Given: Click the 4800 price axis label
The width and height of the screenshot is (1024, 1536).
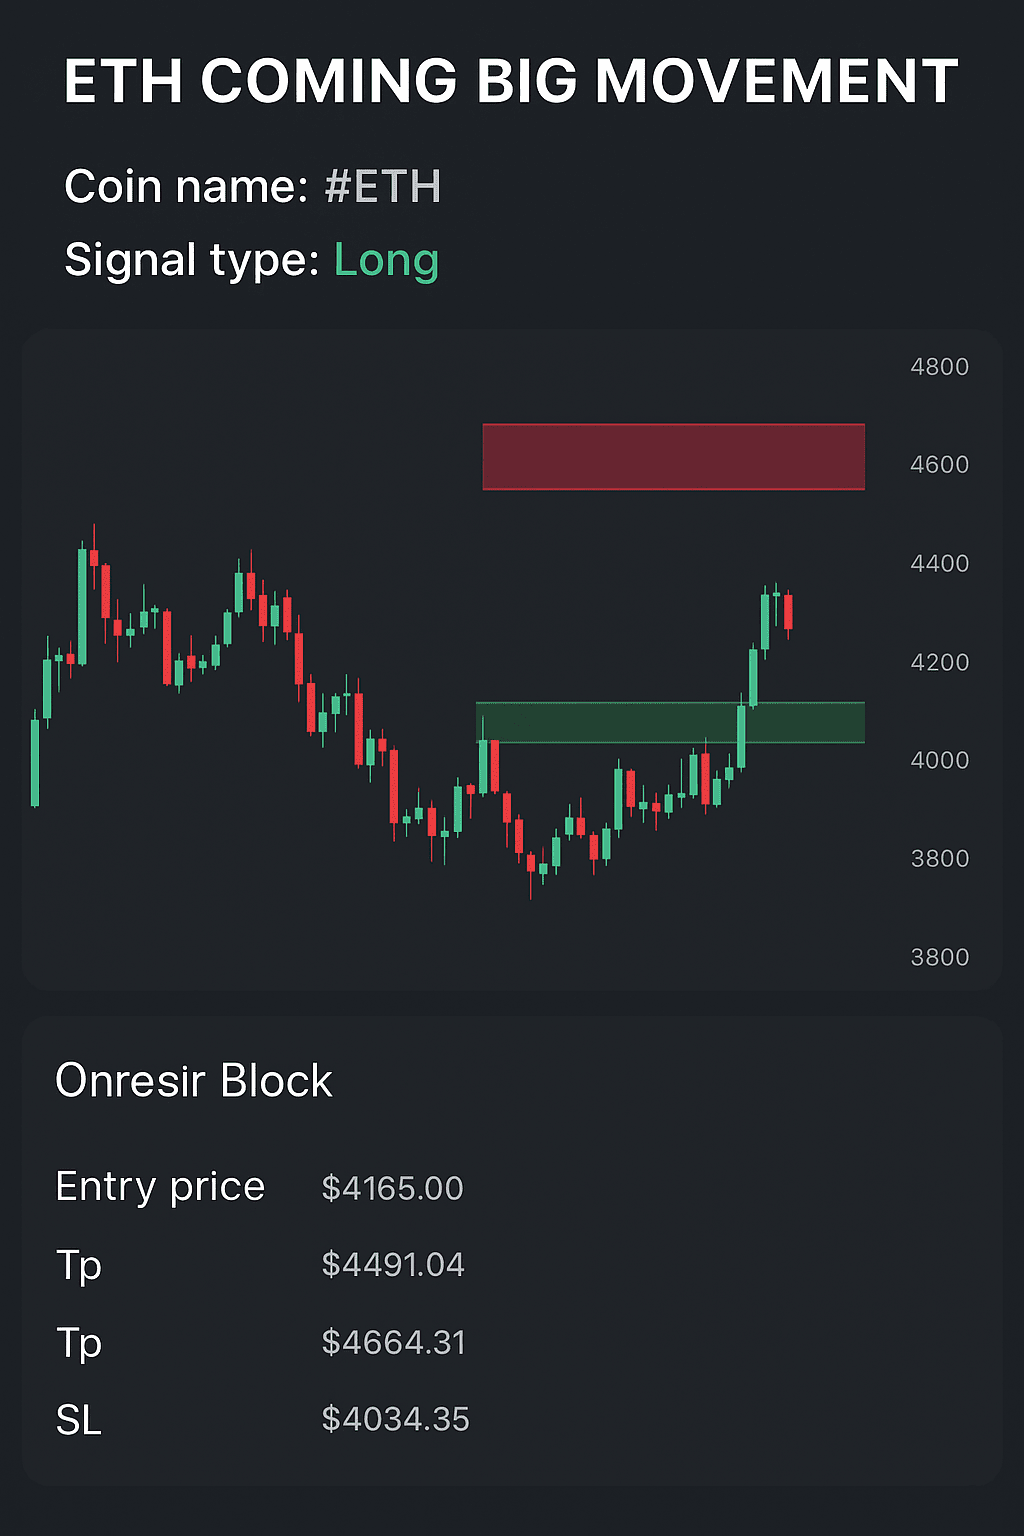Looking at the screenshot, I should [939, 367].
